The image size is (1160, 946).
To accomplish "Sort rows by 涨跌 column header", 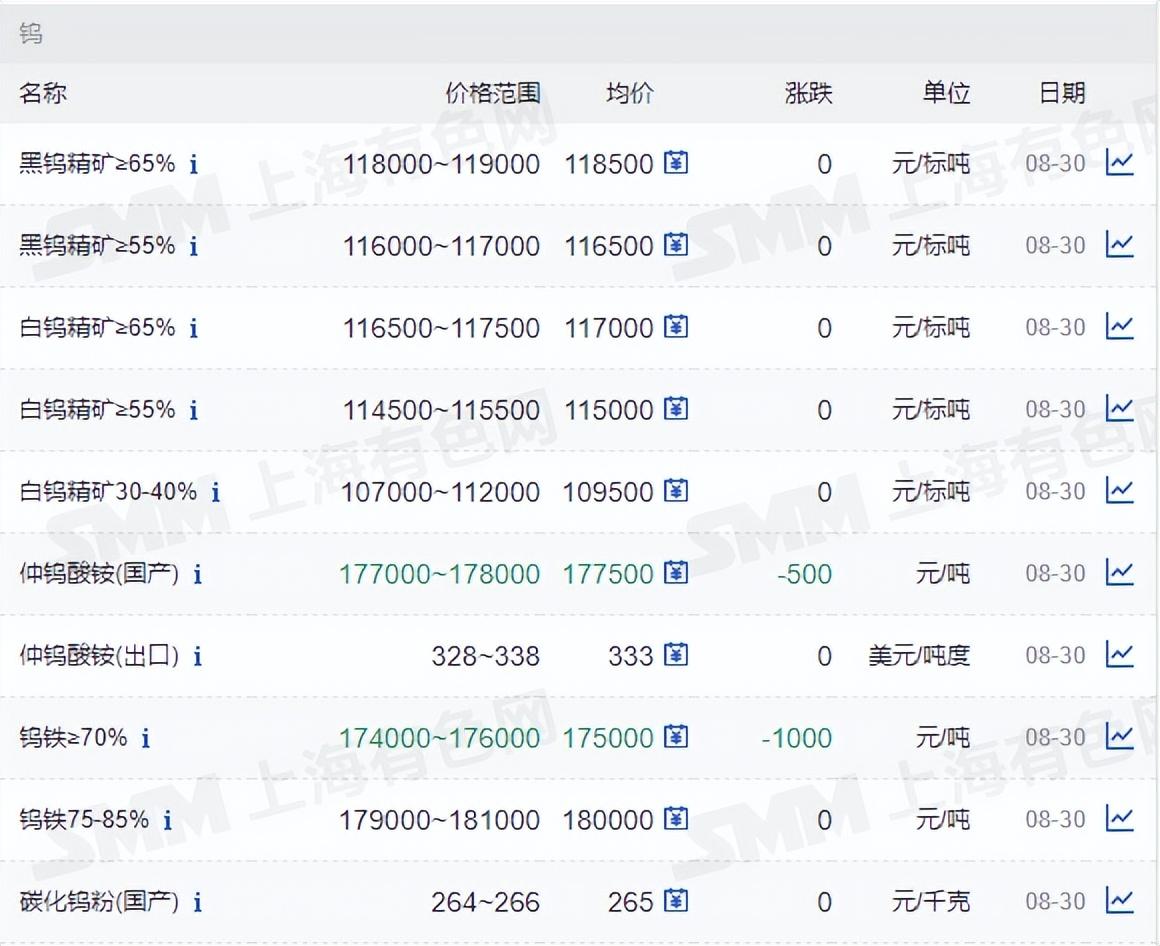I will pos(808,92).
